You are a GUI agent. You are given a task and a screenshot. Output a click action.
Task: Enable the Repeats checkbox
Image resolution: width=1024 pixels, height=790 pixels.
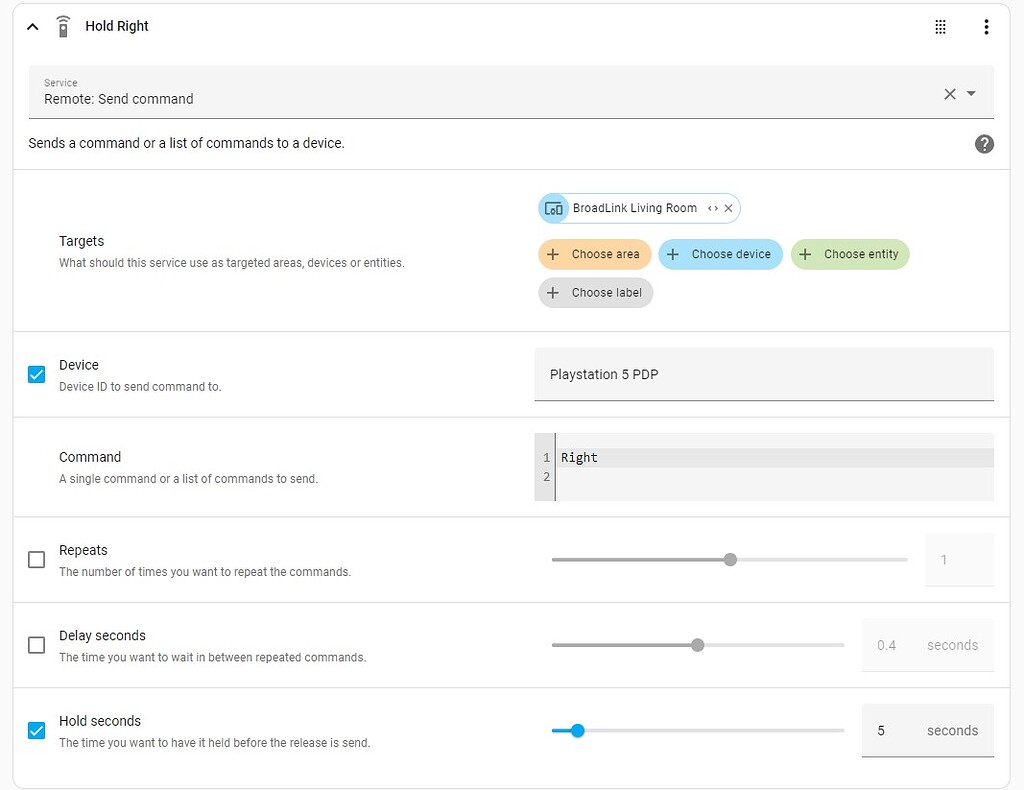point(36,559)
